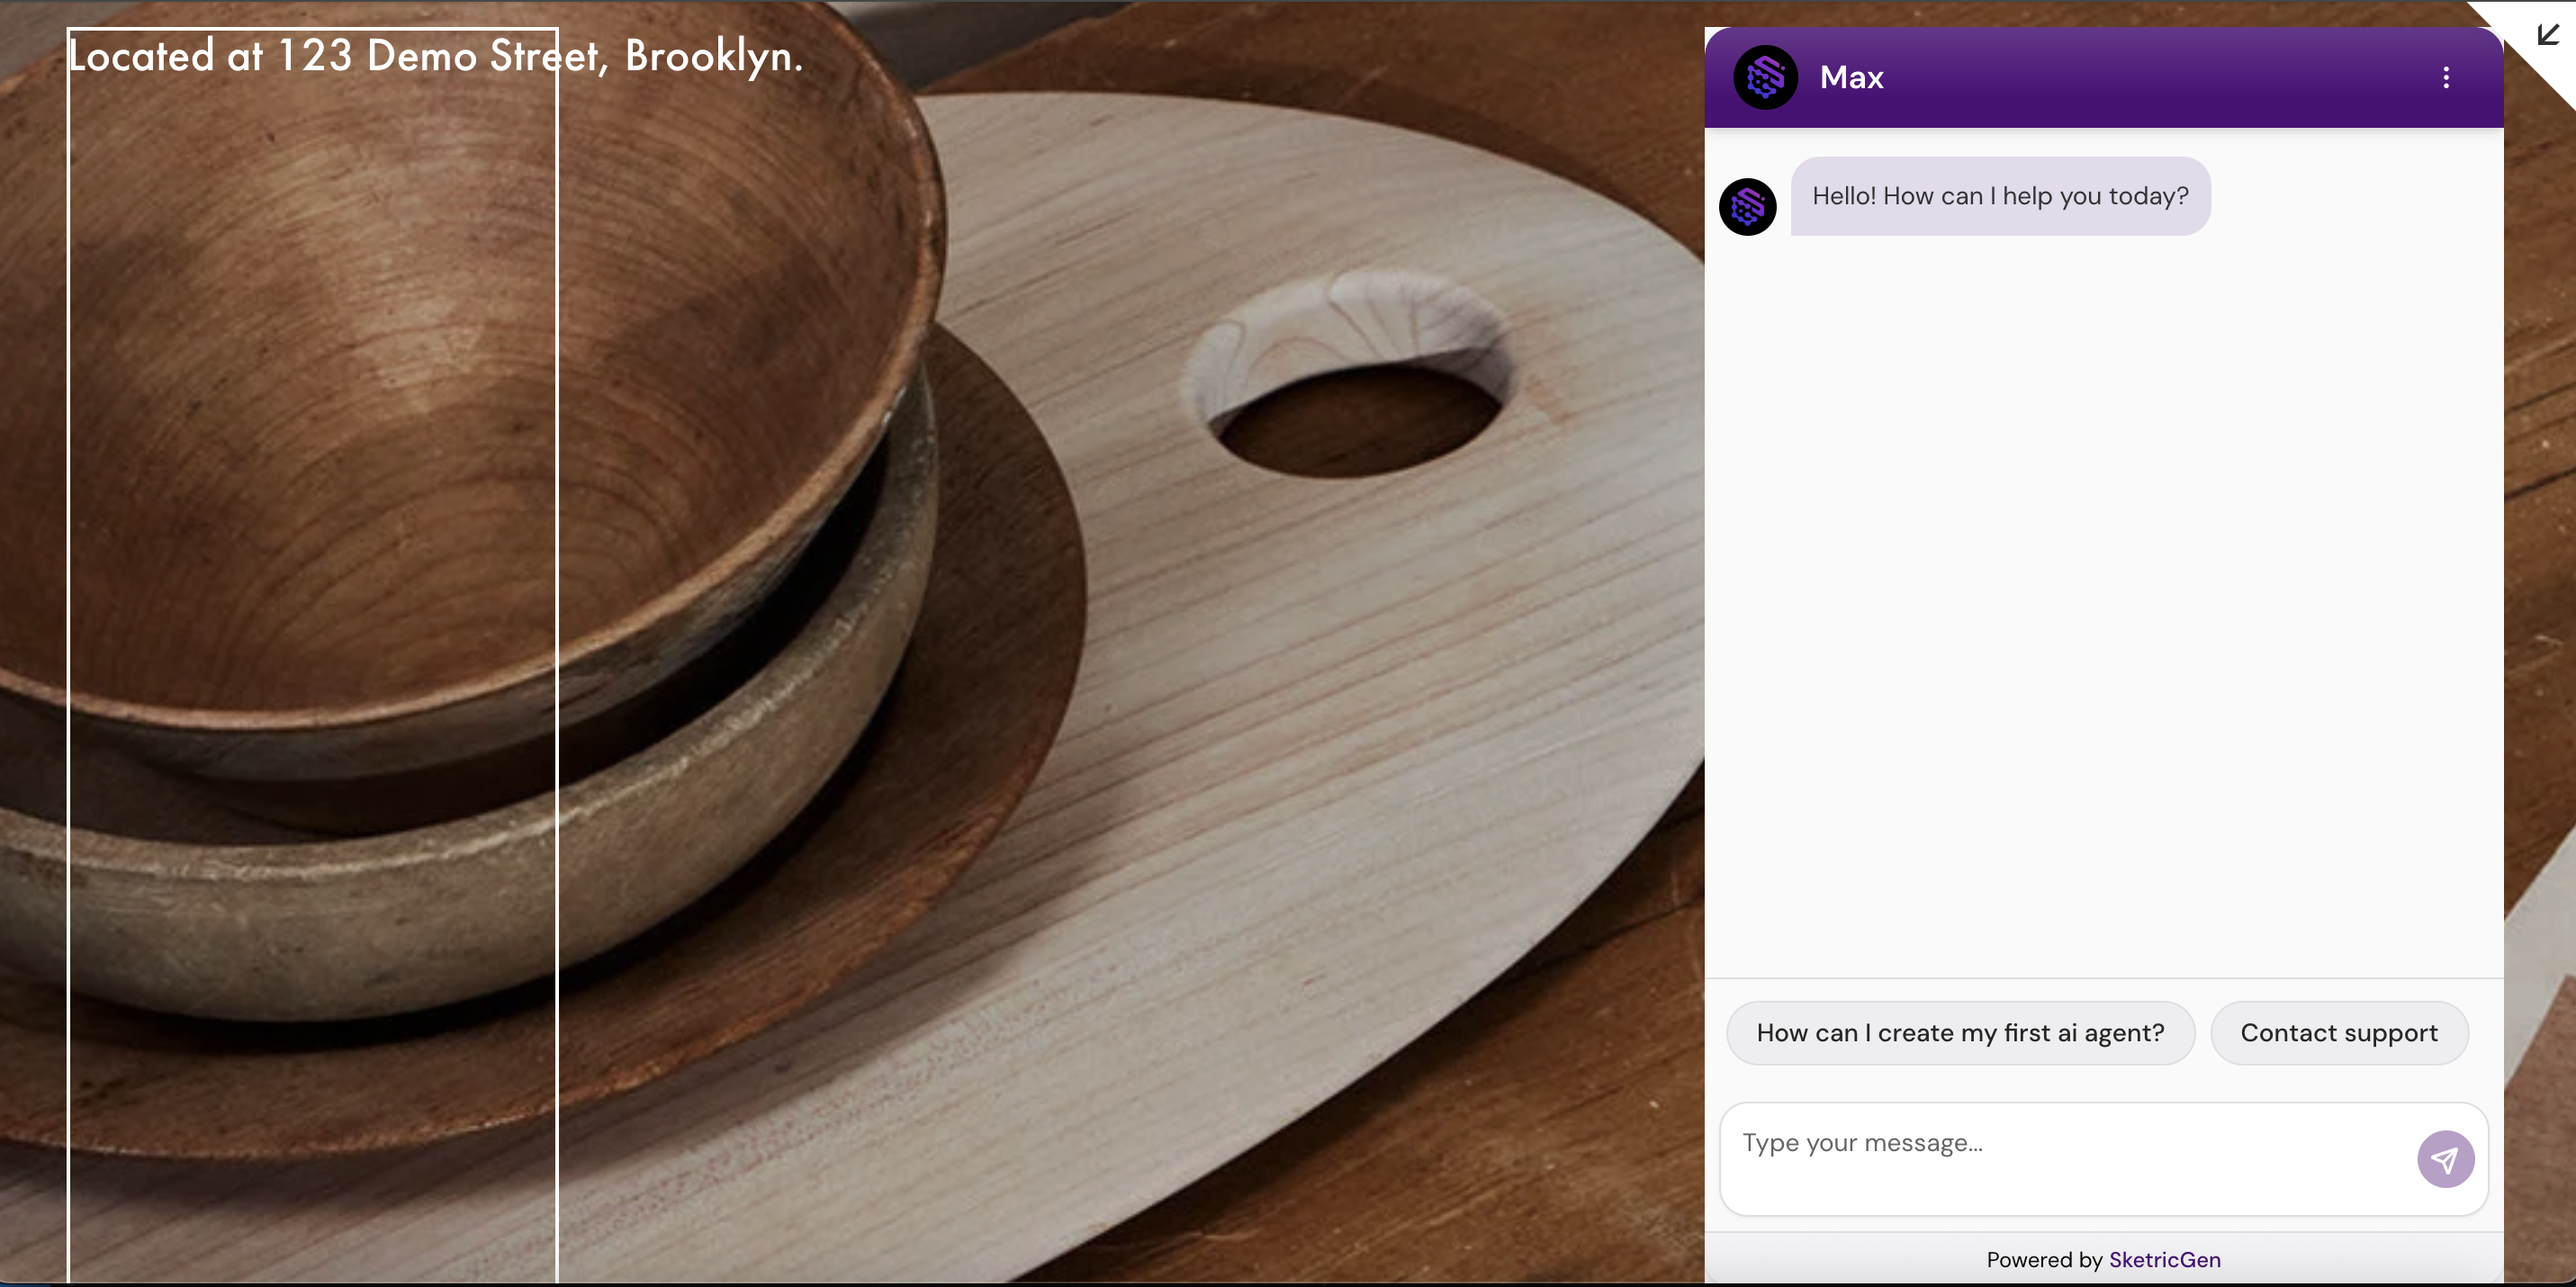Open the SketricGen link in the footer
The width and height of the screenshot is (2576, 1287).
[2165, 1259]
